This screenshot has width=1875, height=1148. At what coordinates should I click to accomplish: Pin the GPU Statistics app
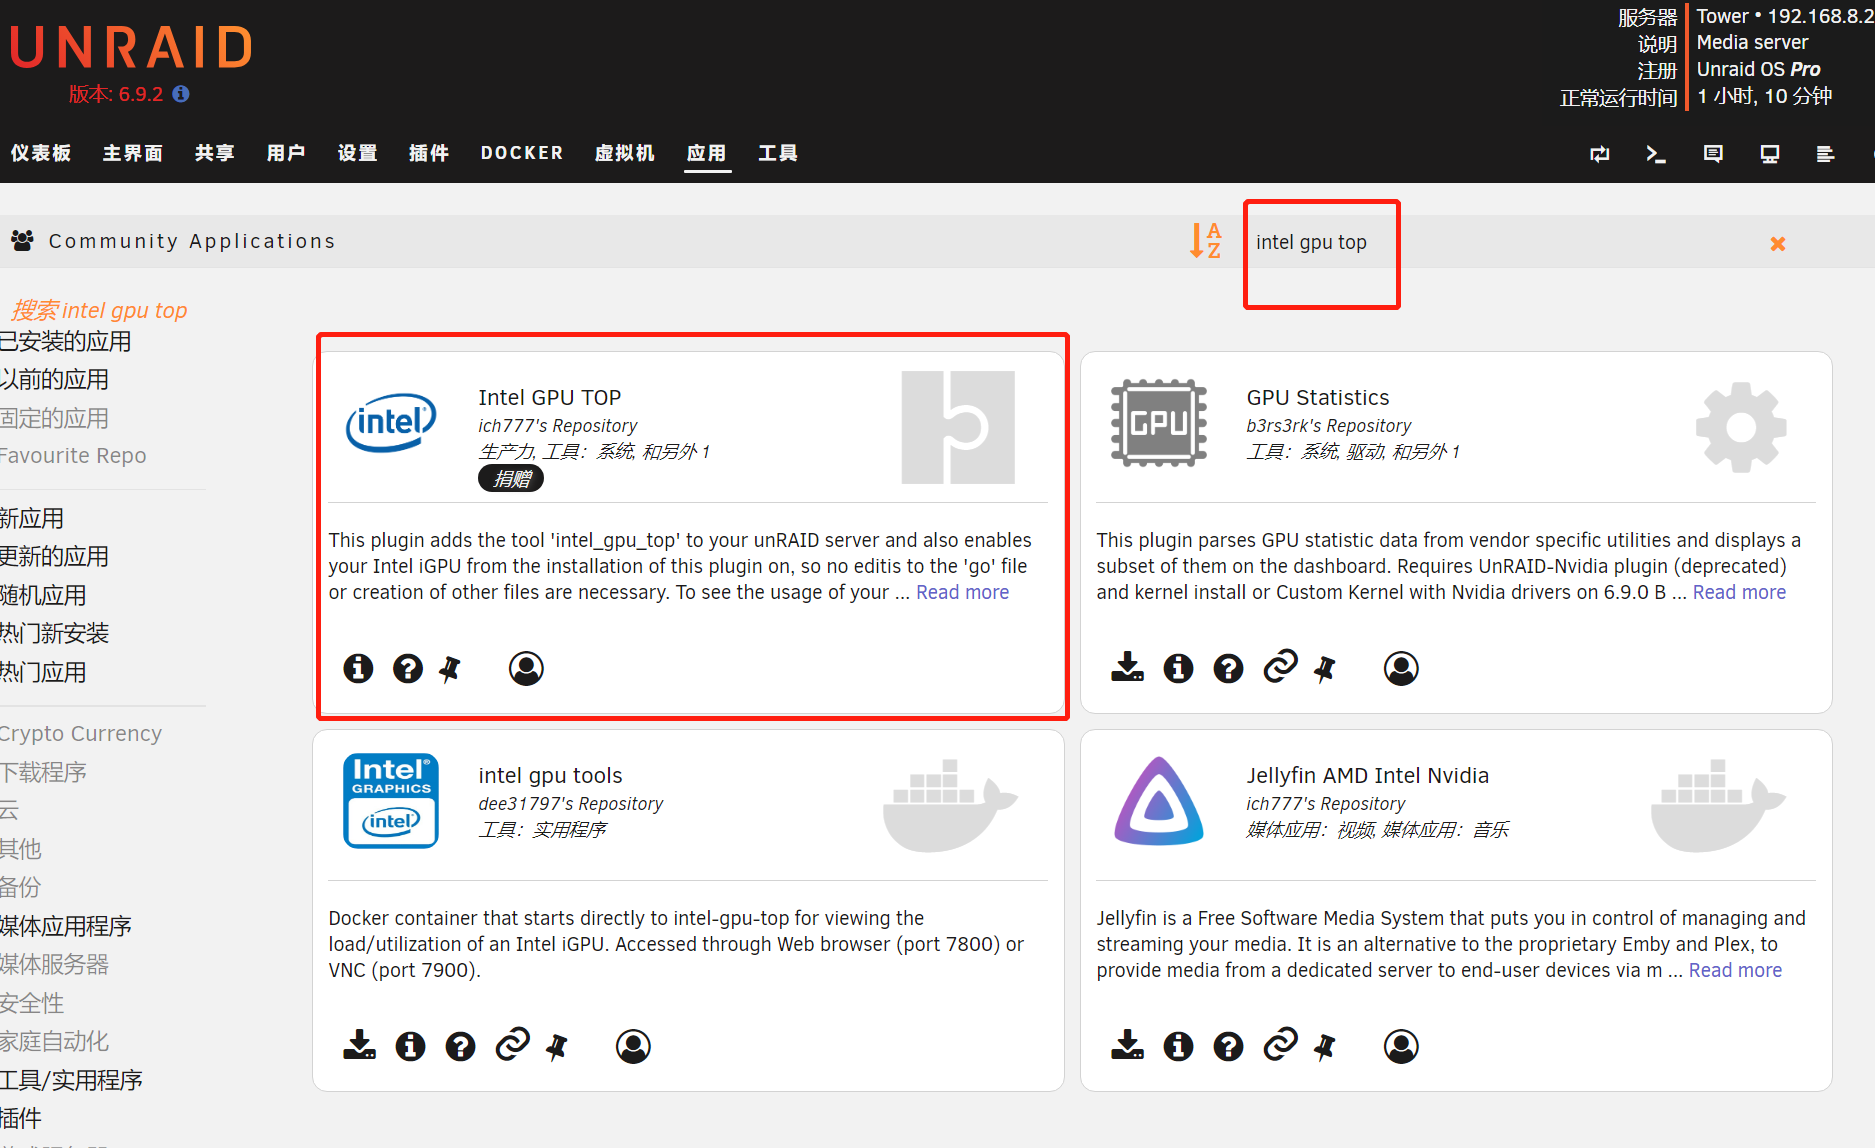click(1326, 668)
